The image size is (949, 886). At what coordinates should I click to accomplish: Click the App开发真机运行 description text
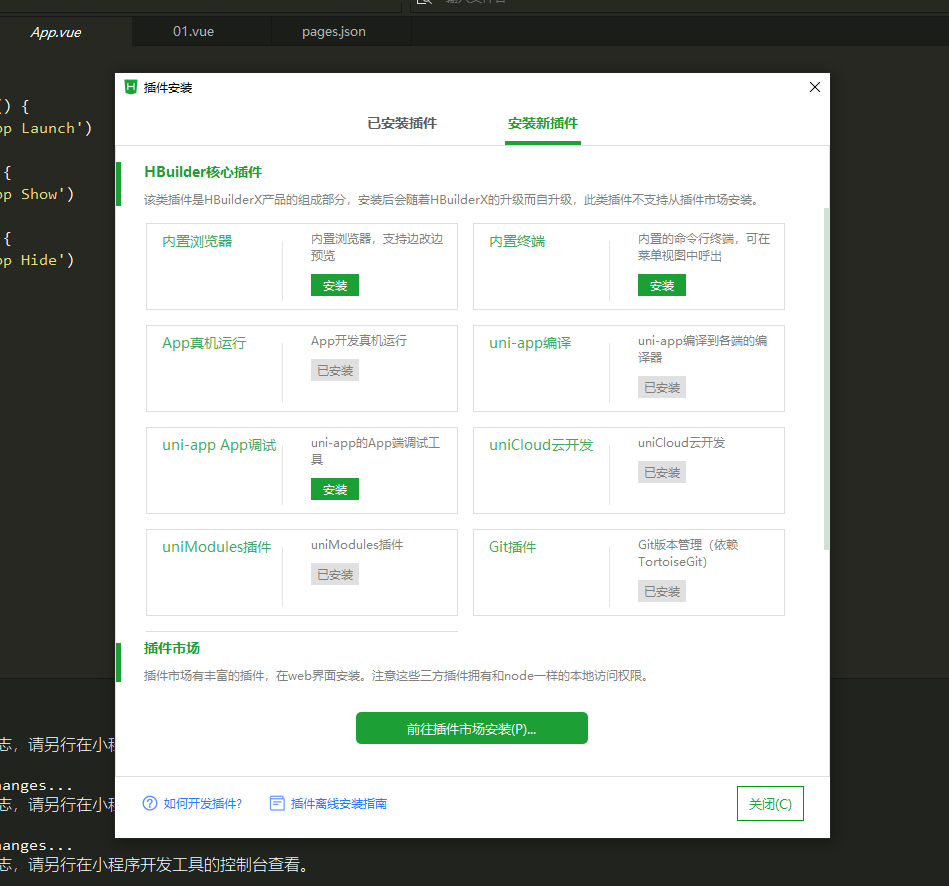[x=359, y=341]
